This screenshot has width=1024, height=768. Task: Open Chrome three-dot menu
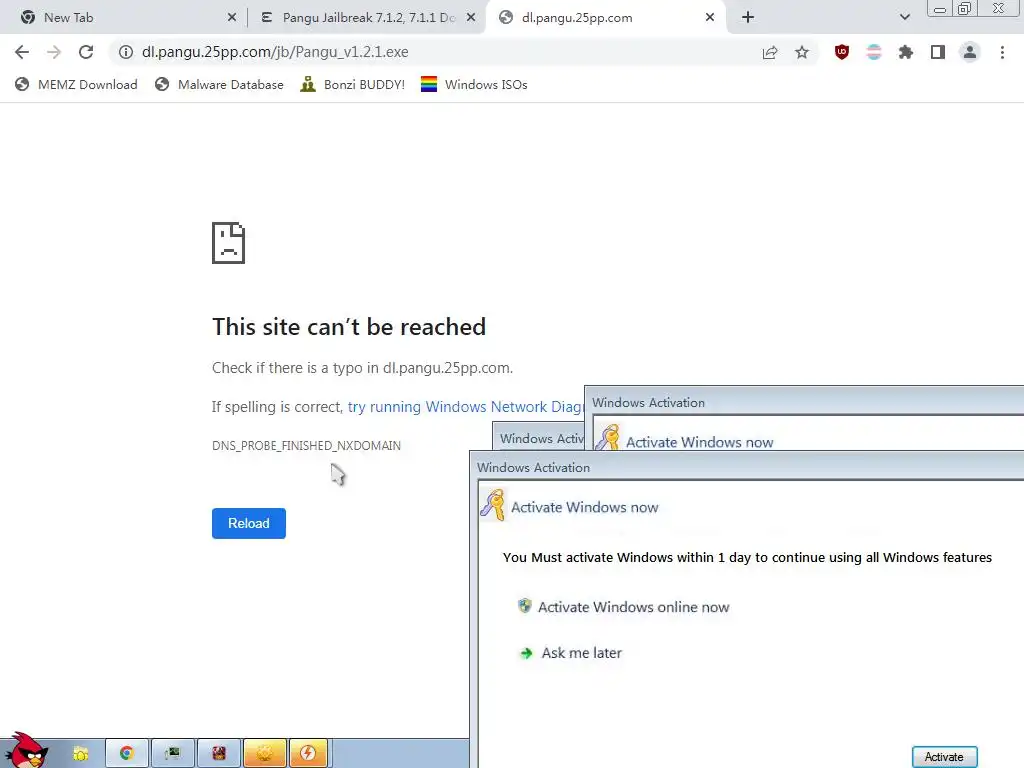pos(1002,52)
